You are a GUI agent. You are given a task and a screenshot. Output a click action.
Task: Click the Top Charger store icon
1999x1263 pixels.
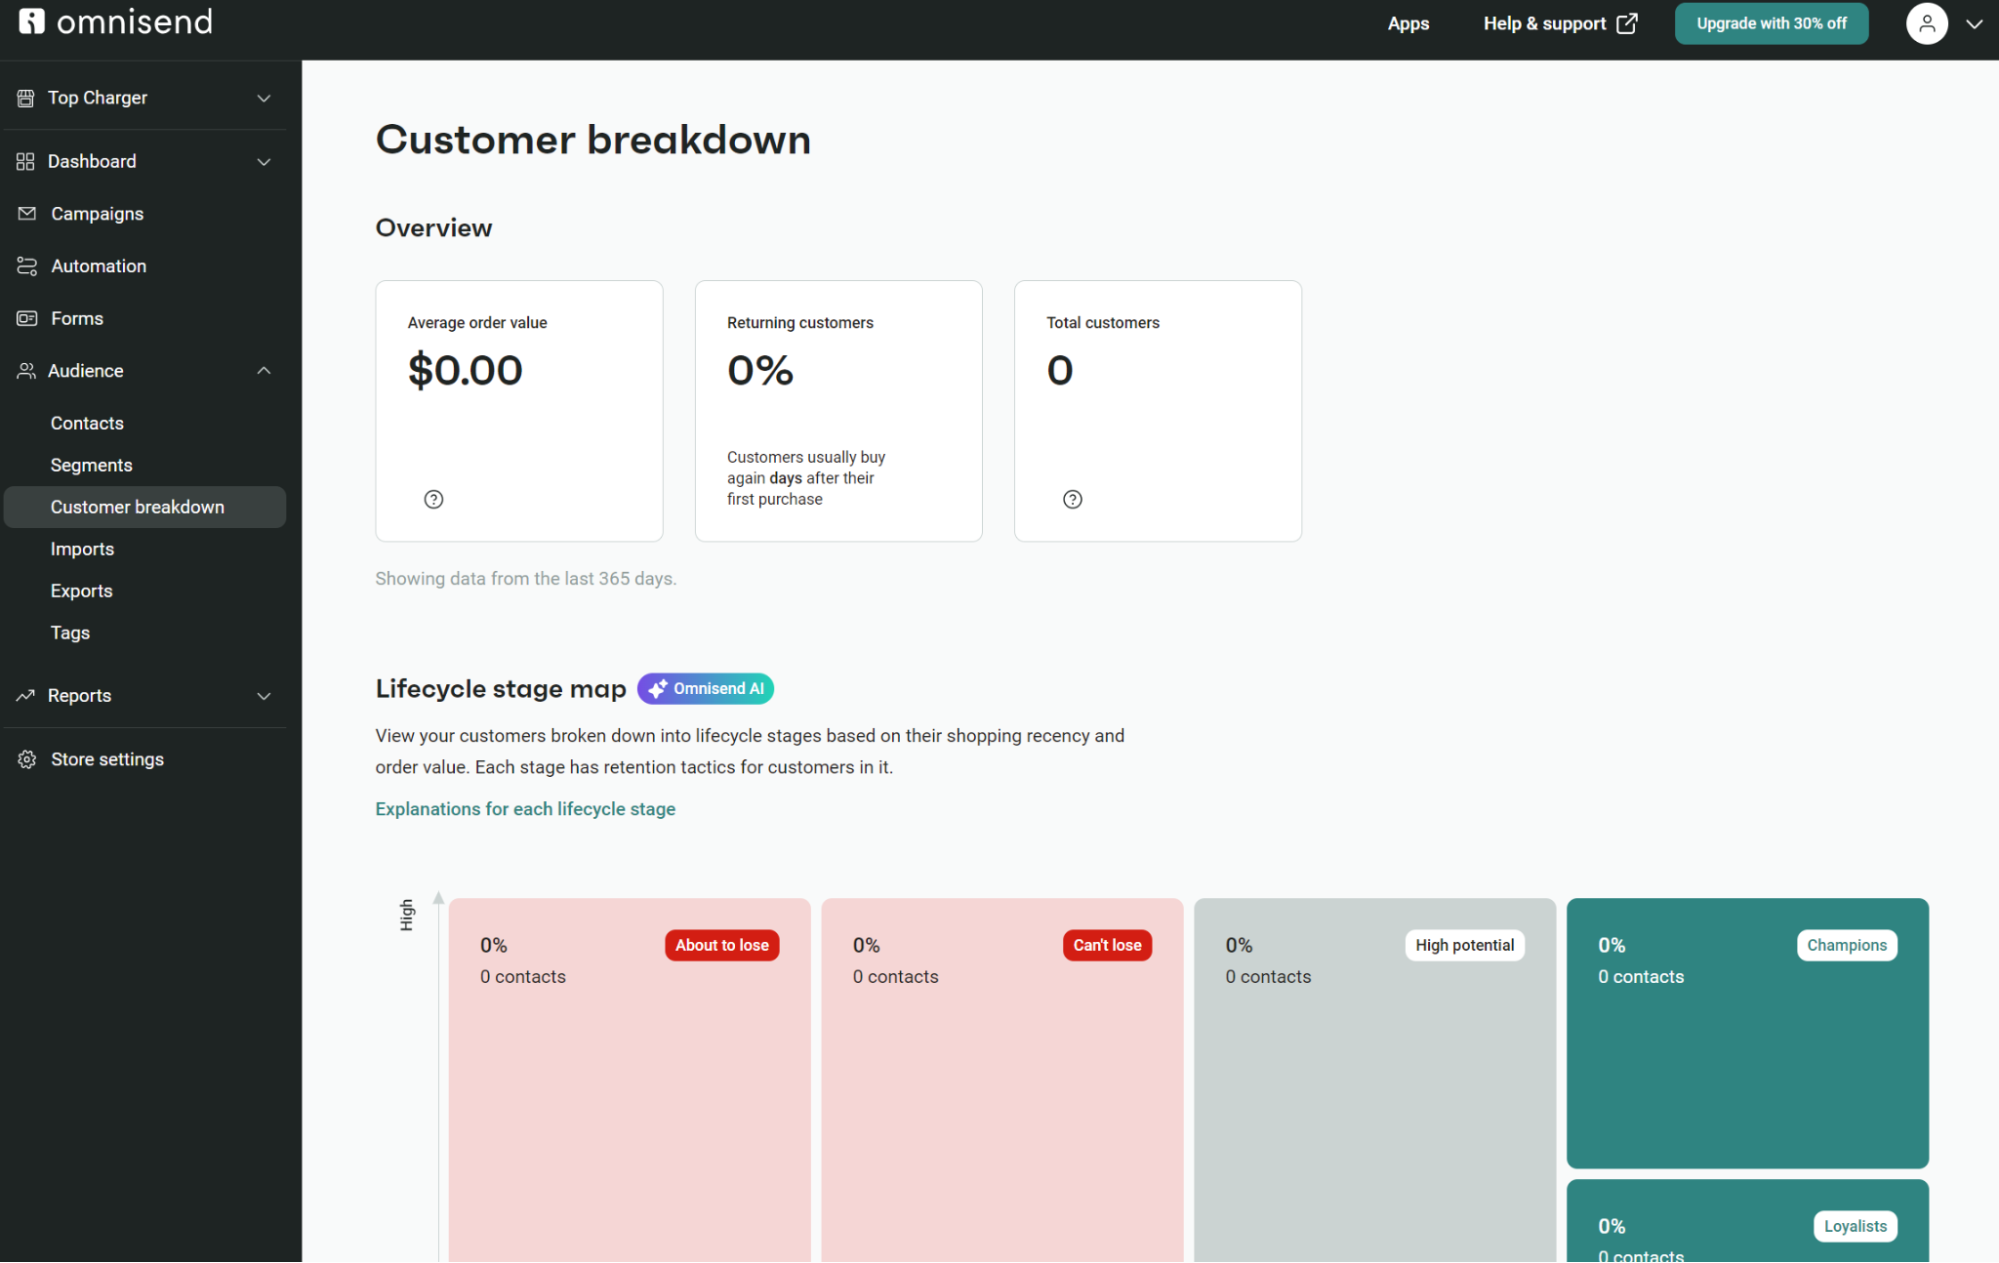click(26, 97)
